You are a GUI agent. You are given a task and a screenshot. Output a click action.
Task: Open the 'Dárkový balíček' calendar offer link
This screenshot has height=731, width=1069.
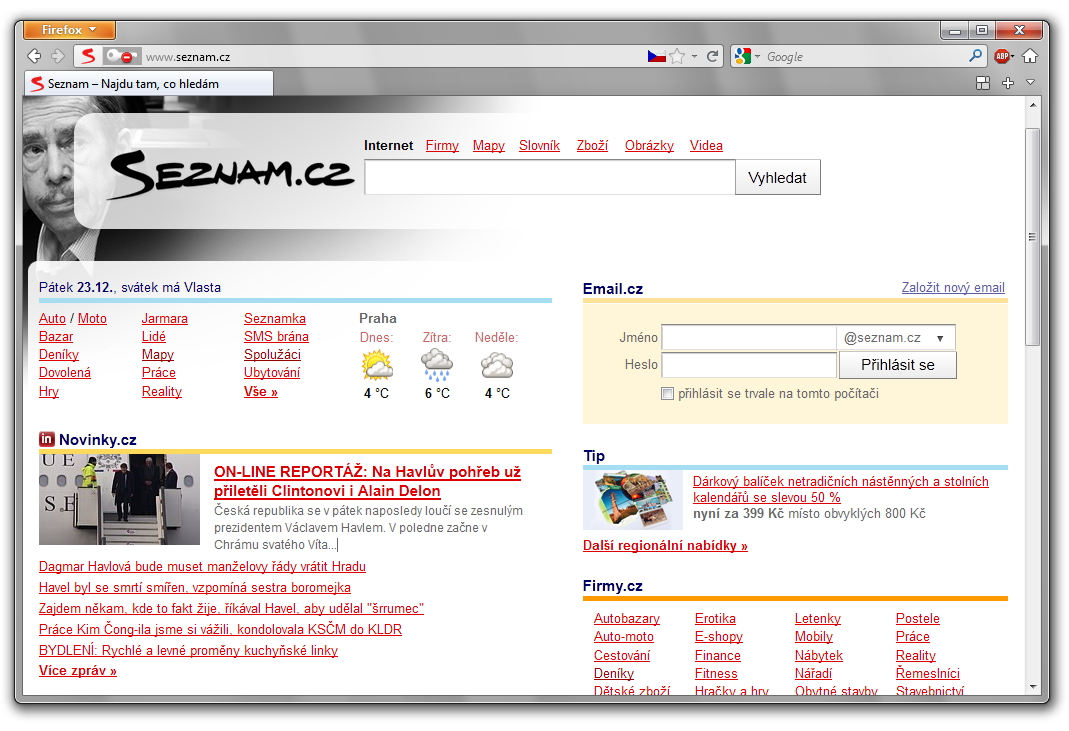point(841,489)
